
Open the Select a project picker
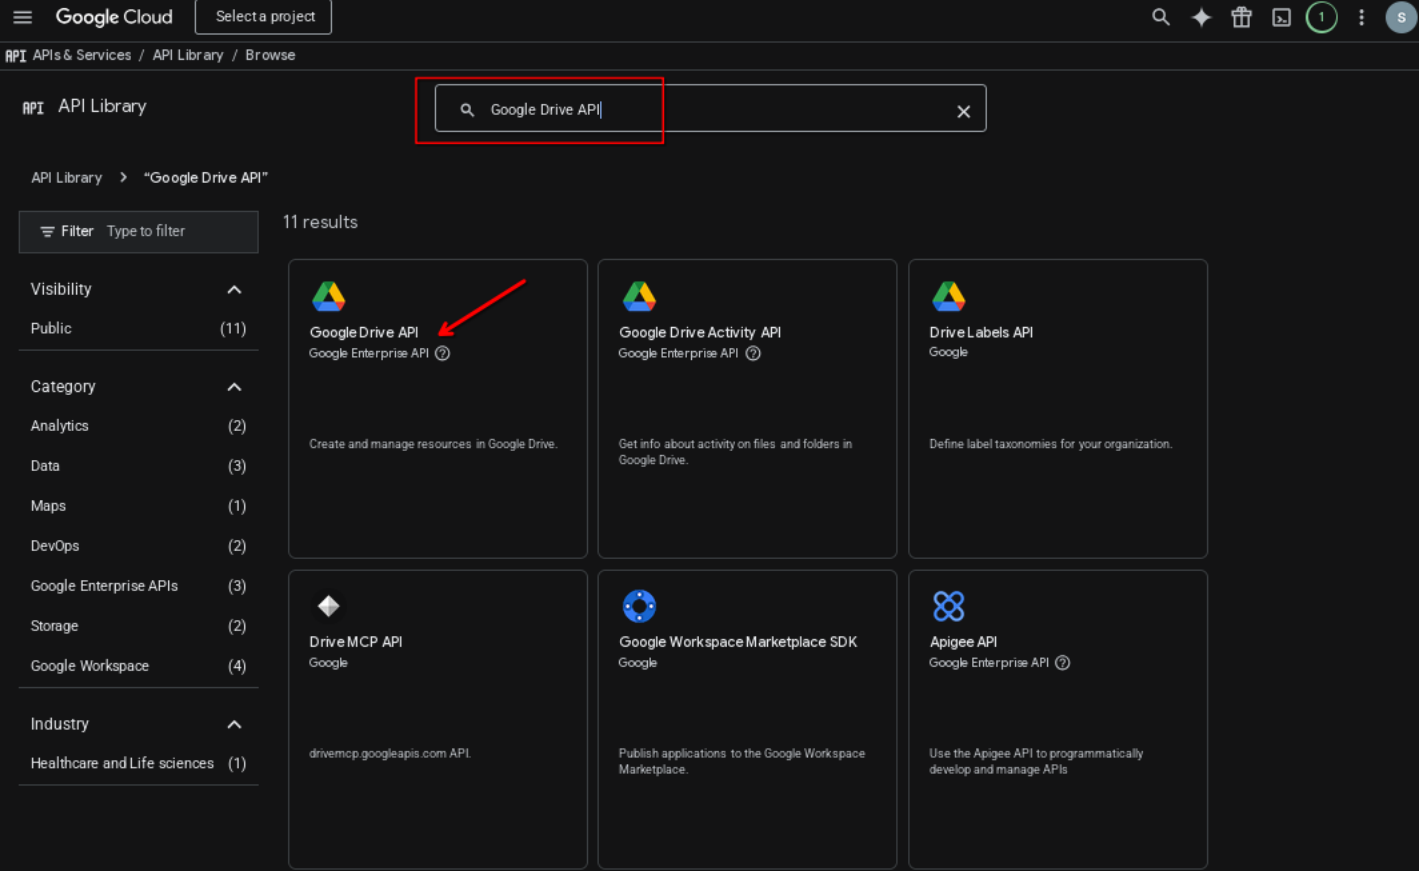pyautogui.click(x=264, y=17)
